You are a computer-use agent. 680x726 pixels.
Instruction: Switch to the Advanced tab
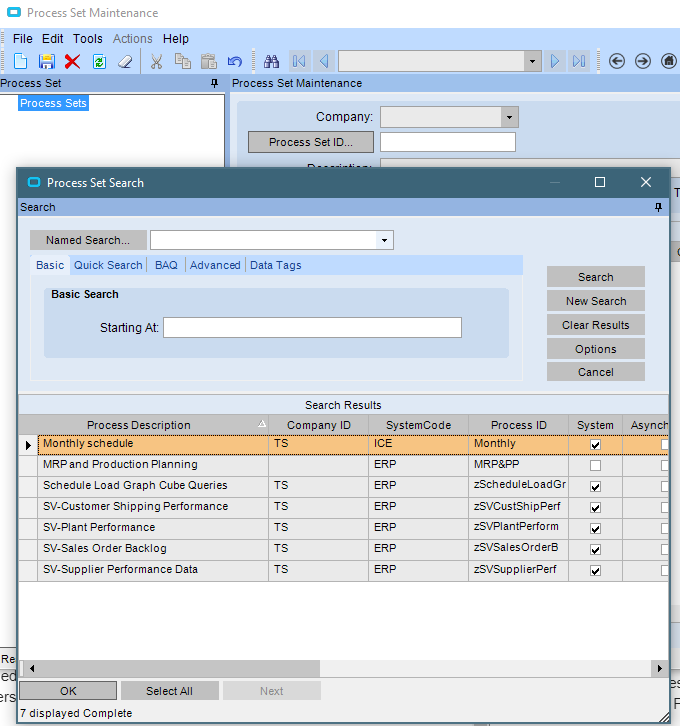[215, 265]
